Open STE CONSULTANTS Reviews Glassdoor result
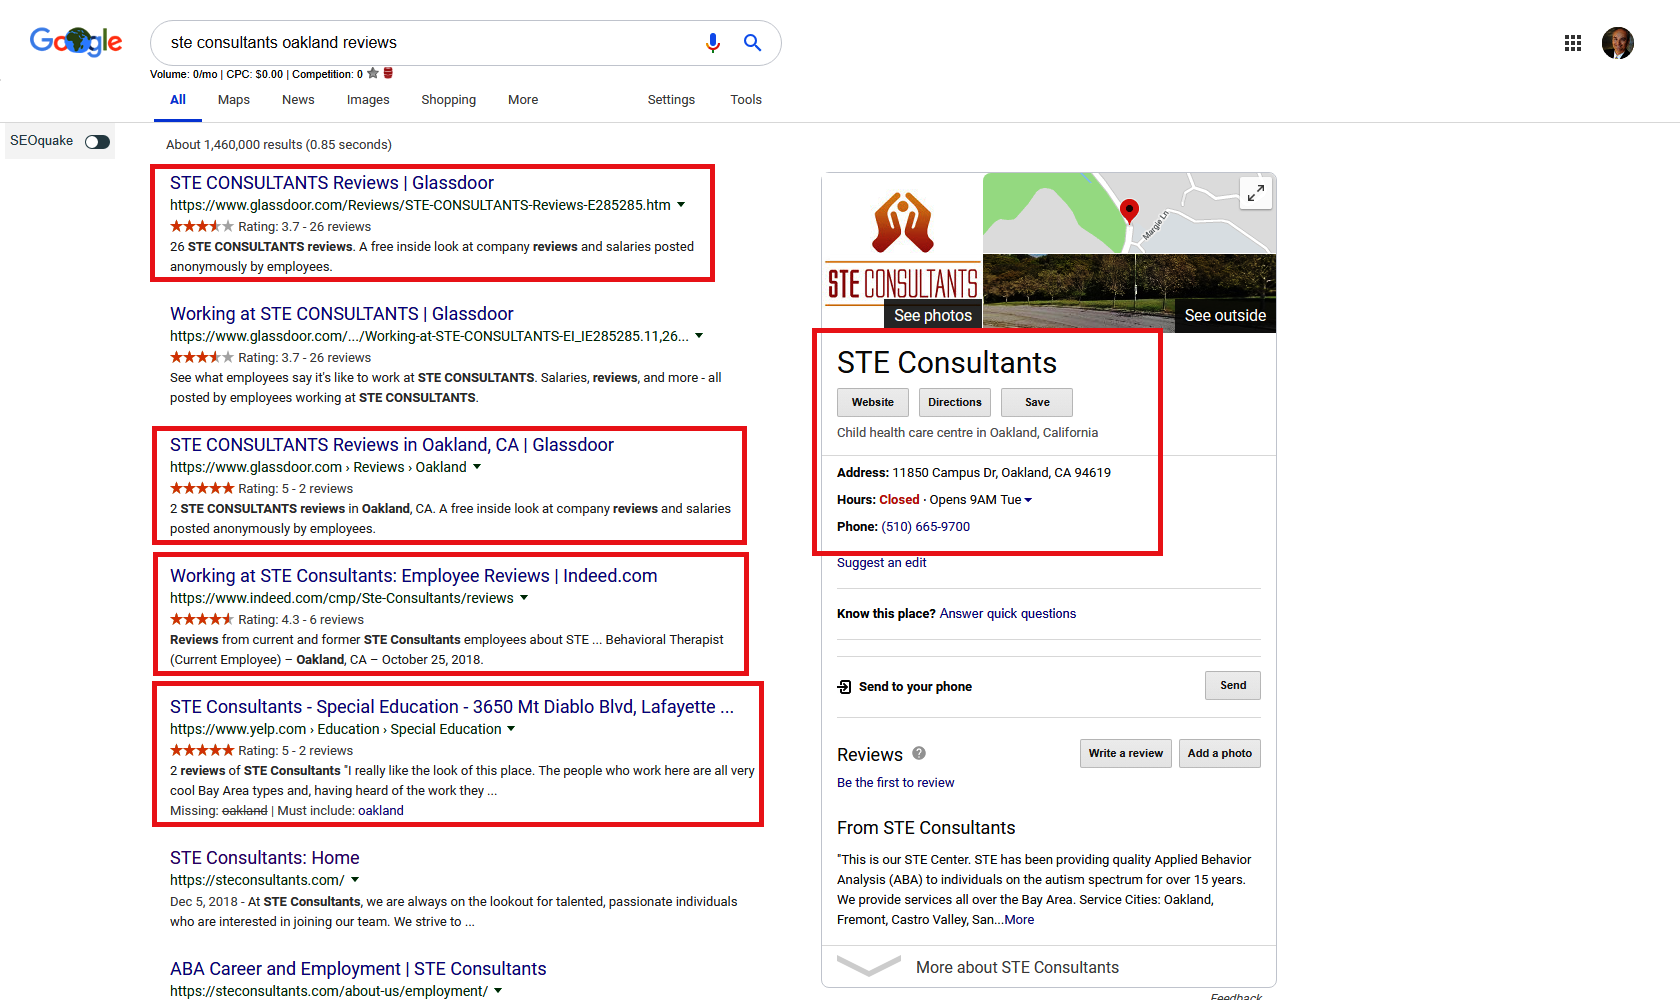This screenshot has height=1000, width=1680. click(x=332, y=183)
